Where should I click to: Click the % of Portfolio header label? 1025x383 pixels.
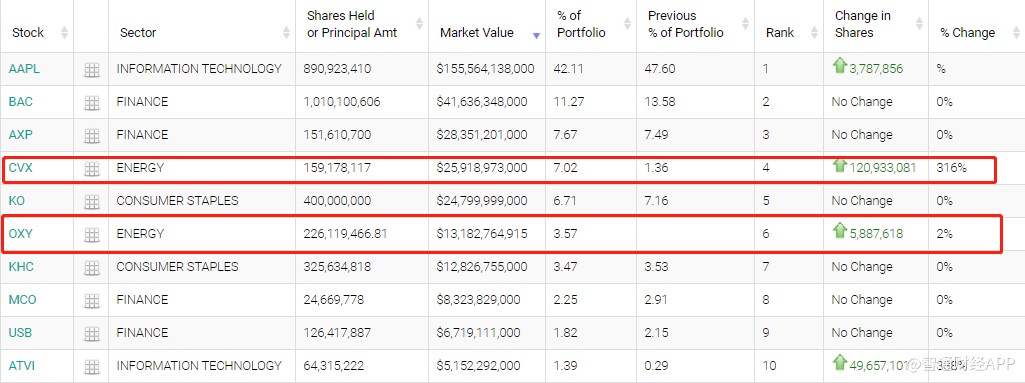tap(581, 24)
